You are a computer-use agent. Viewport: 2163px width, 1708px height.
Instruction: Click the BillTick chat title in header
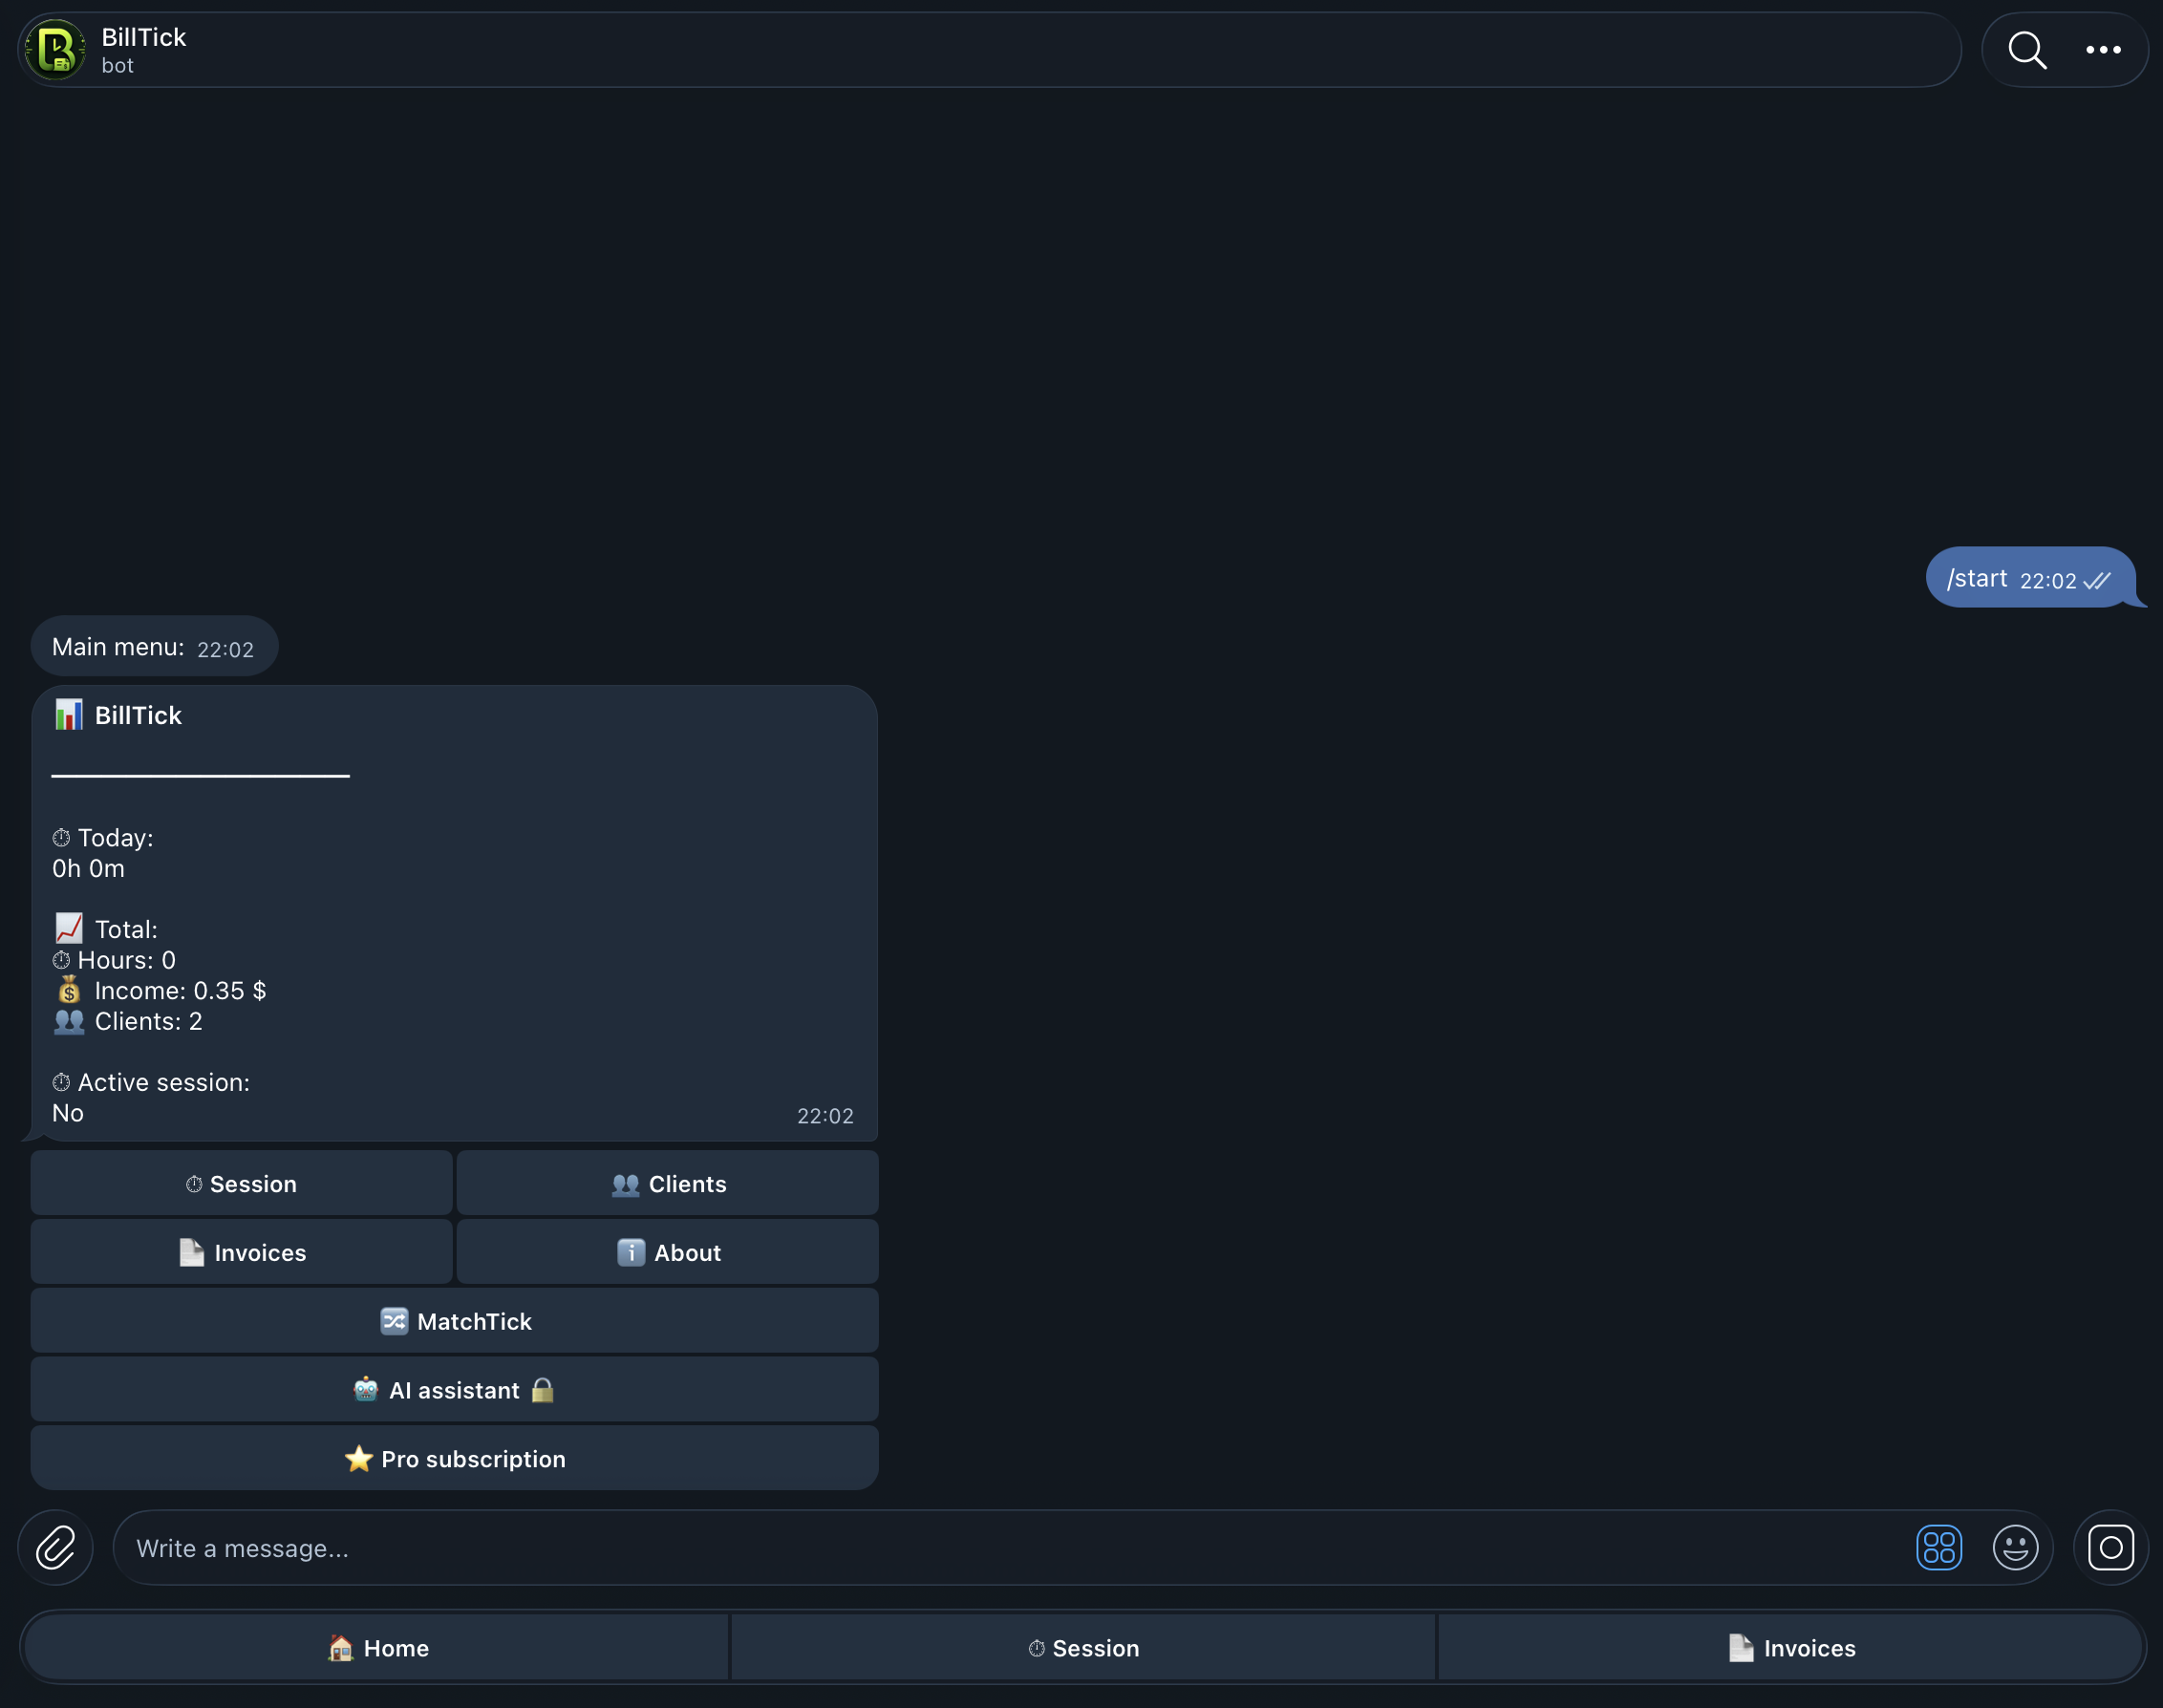(x=143, y=37)
